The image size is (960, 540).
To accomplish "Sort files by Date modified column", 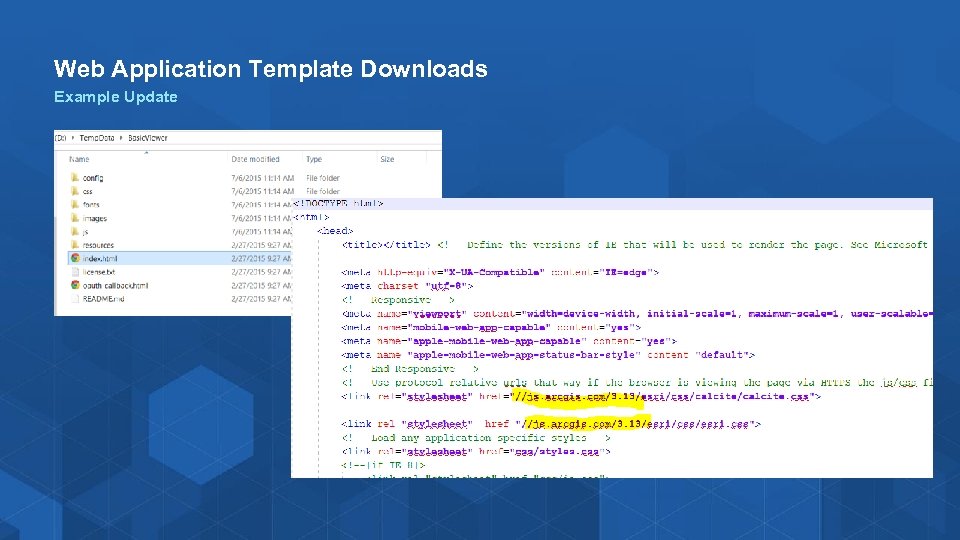I will pos(255,159).
